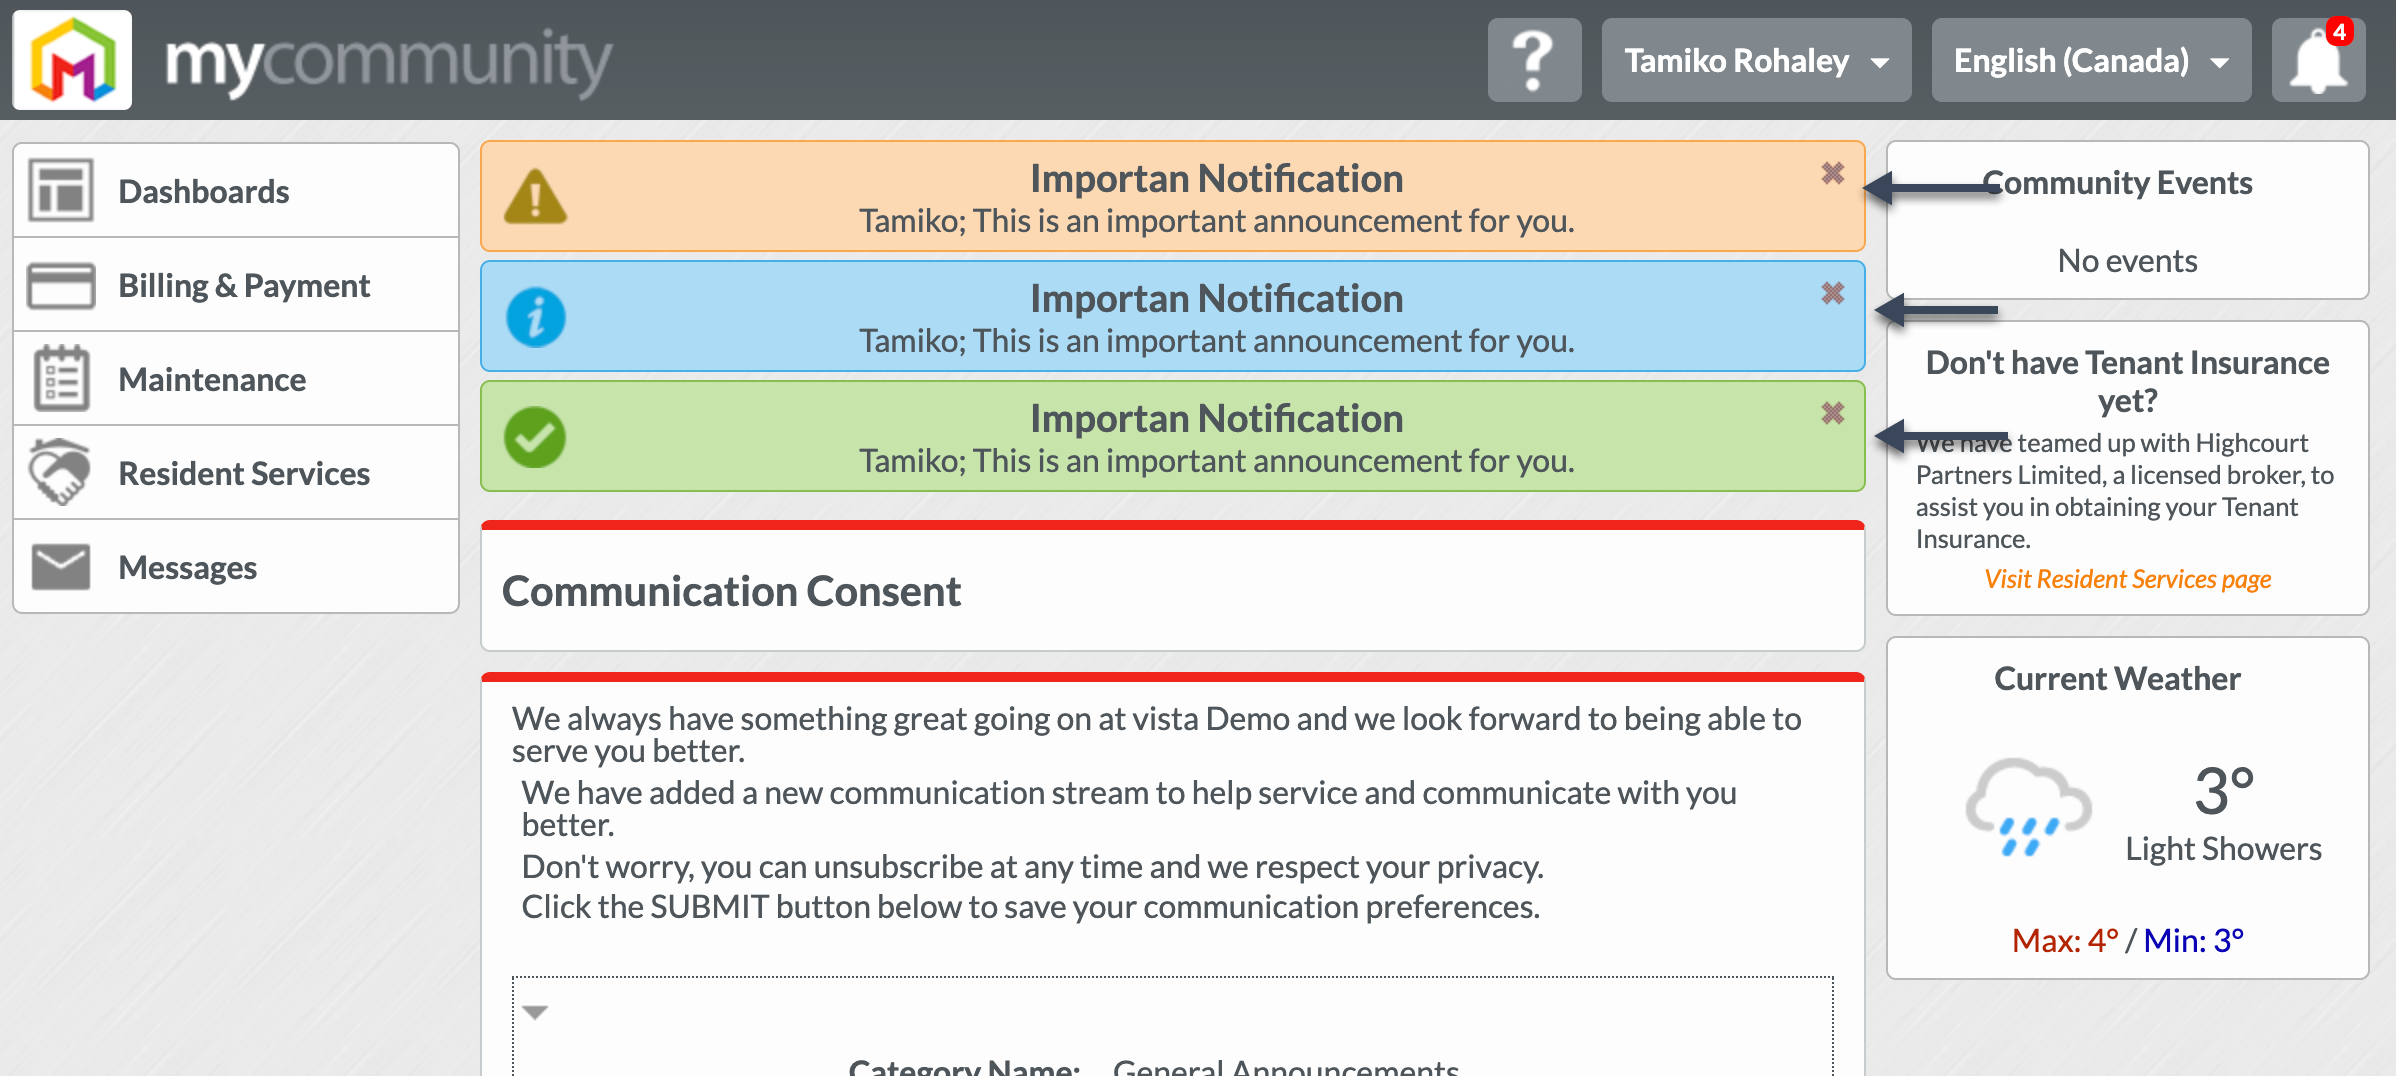Viewport: 2396px width, 1076px height.
Task: Dismiss the orange warning notification
Action: point(1832,174)
